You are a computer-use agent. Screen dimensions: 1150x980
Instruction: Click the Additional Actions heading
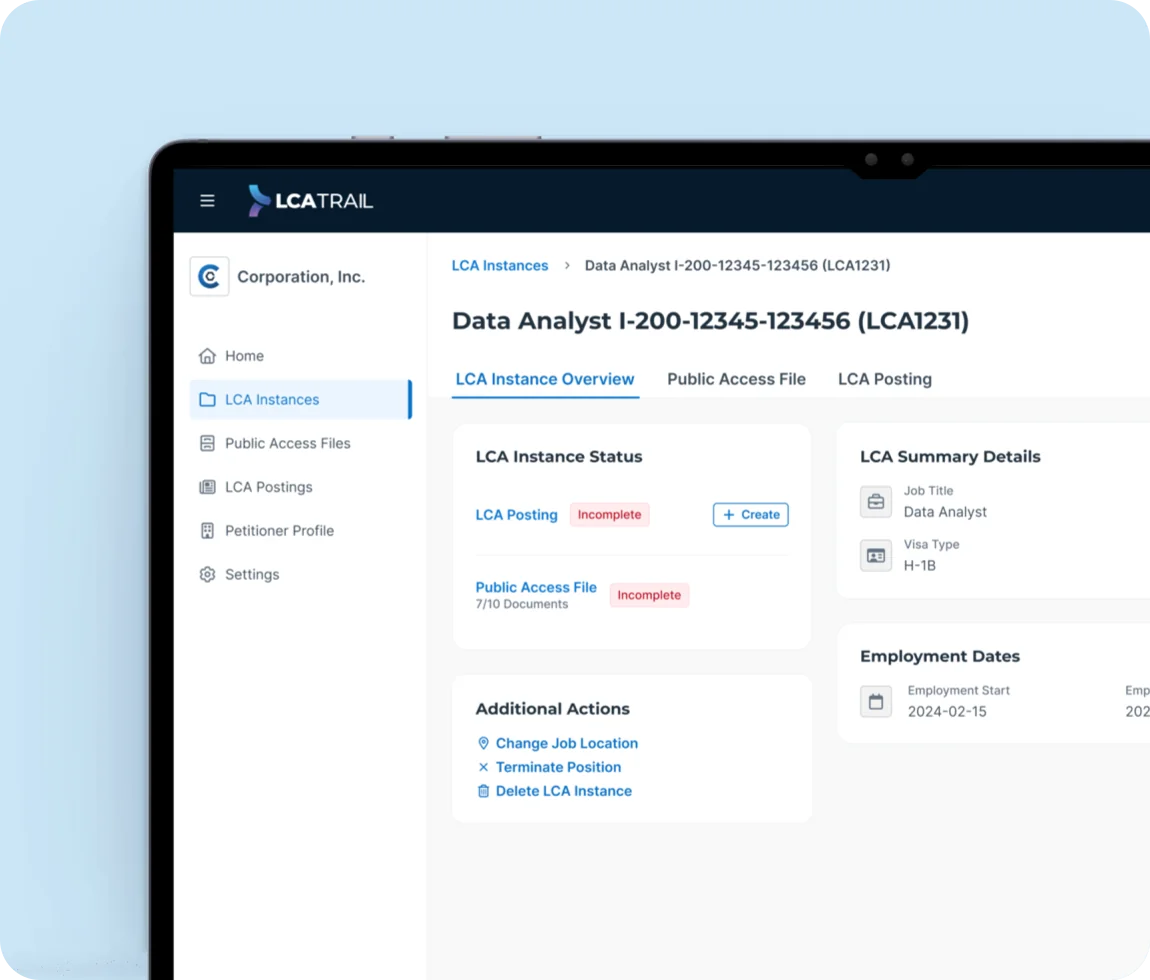coord(553,709)
